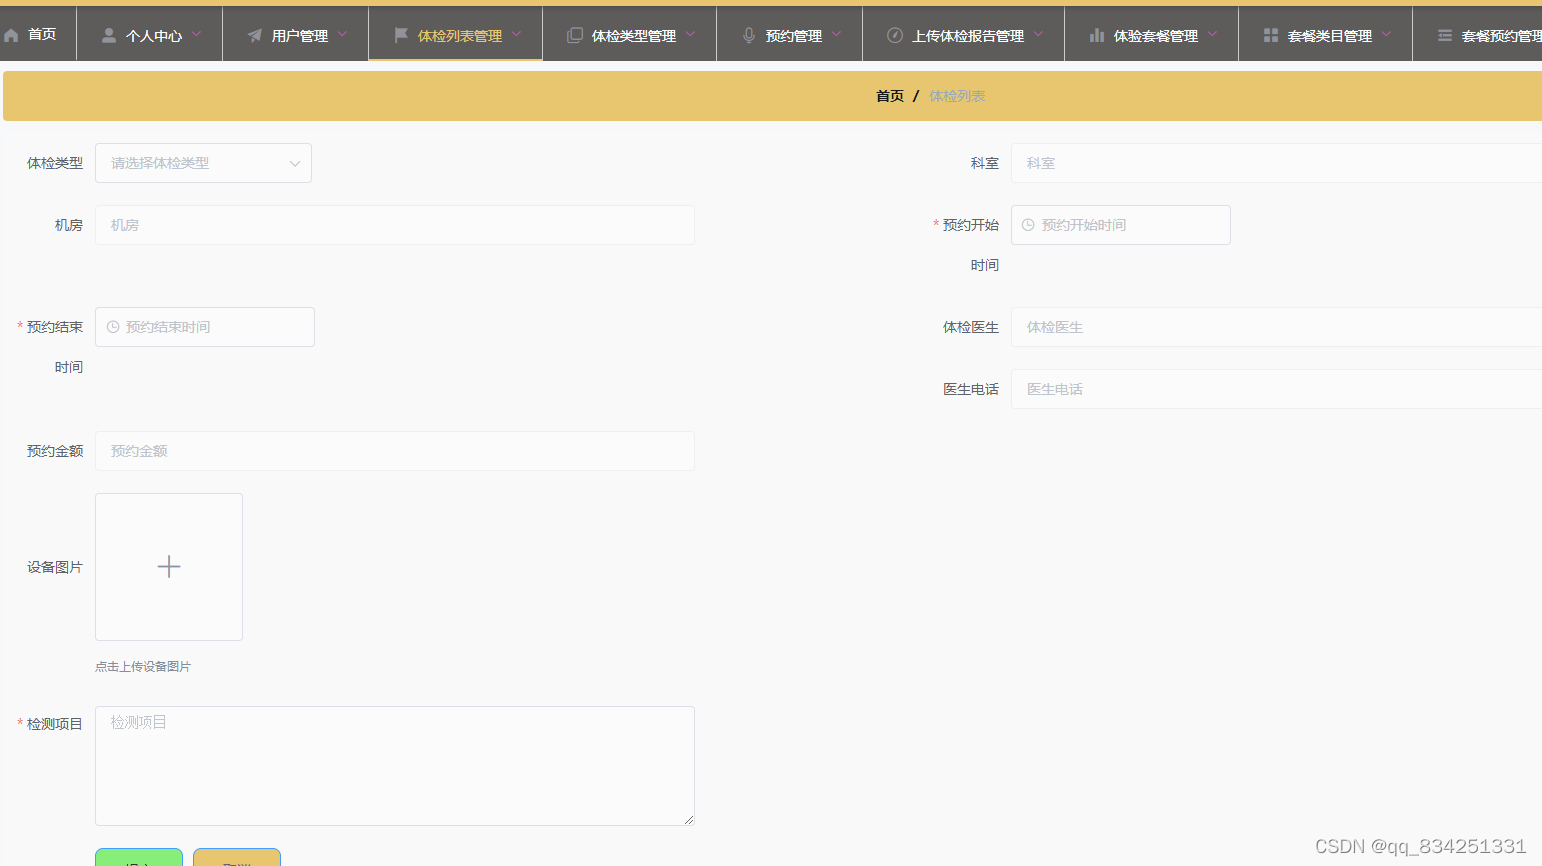This screenshot has height=866, width=1542.
Task: Expand the 套餐类目管理 menu chevron
Action: [1387, 34]
